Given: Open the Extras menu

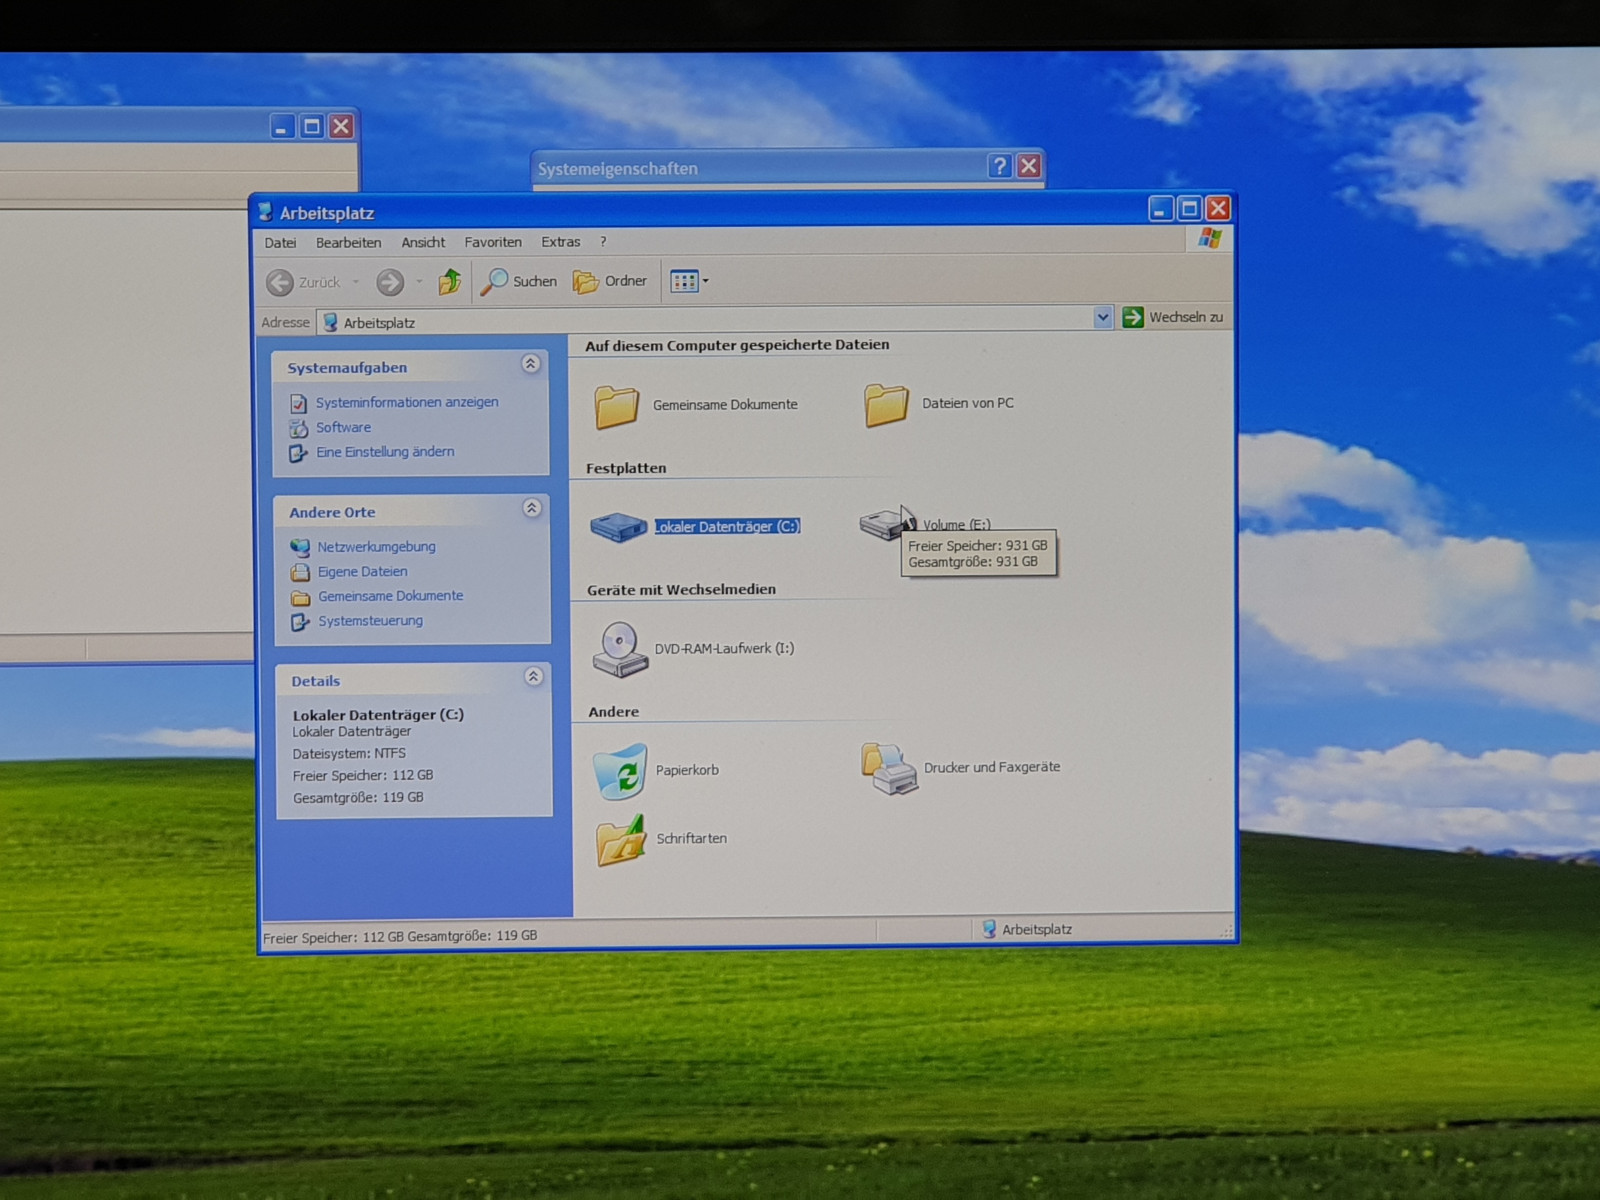Looking at the screenshot, I should click(560, 242).
